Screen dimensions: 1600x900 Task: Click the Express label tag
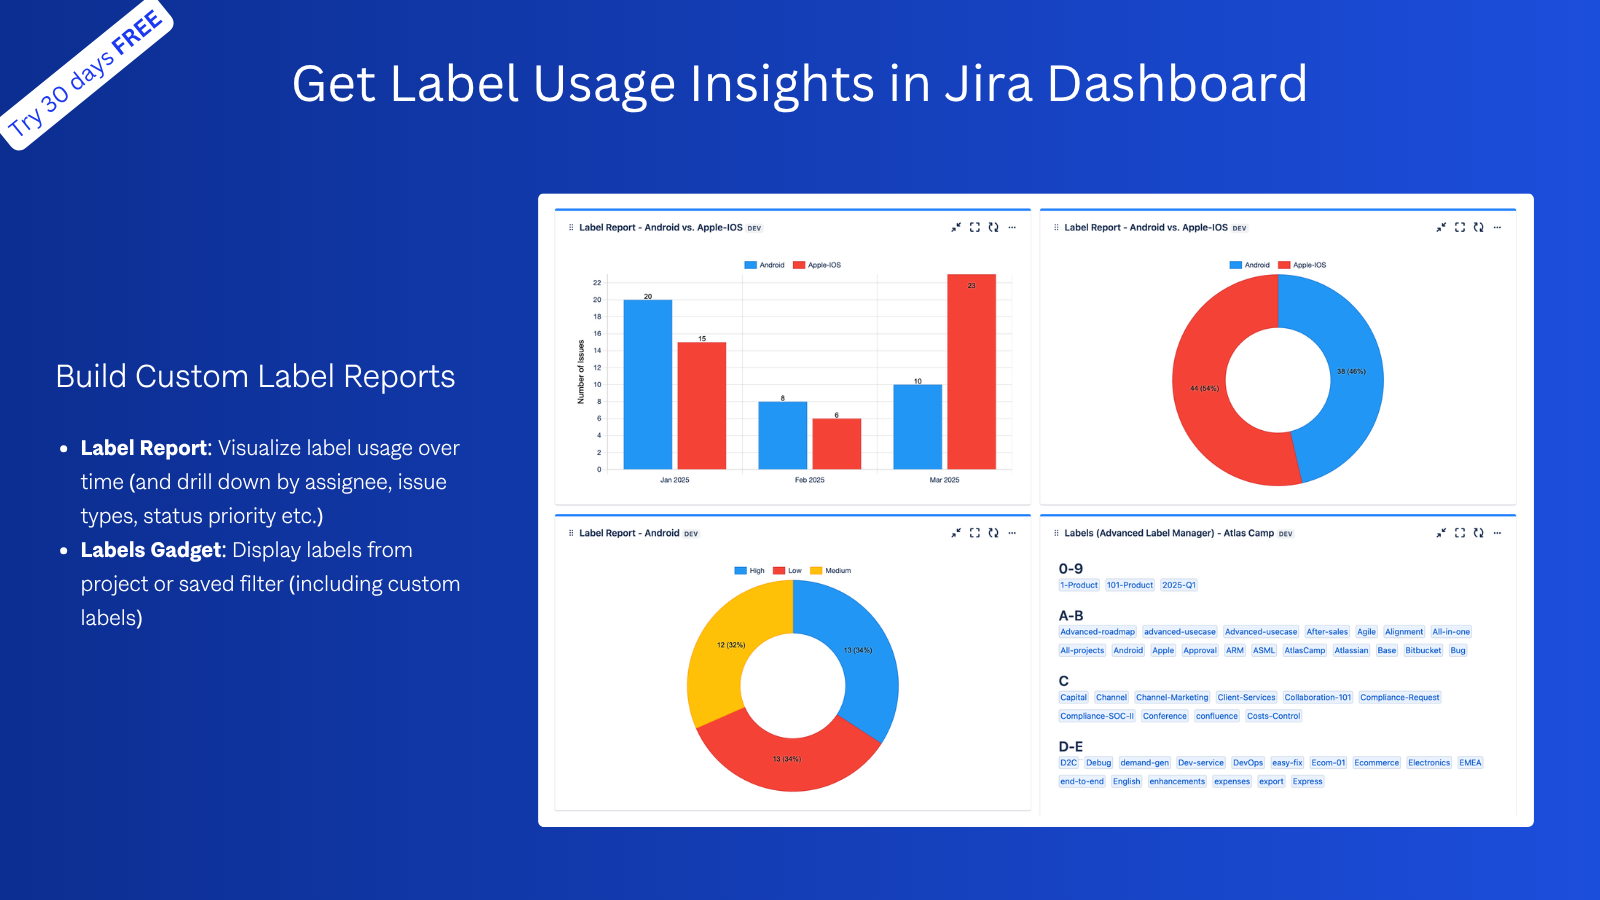1307,782
